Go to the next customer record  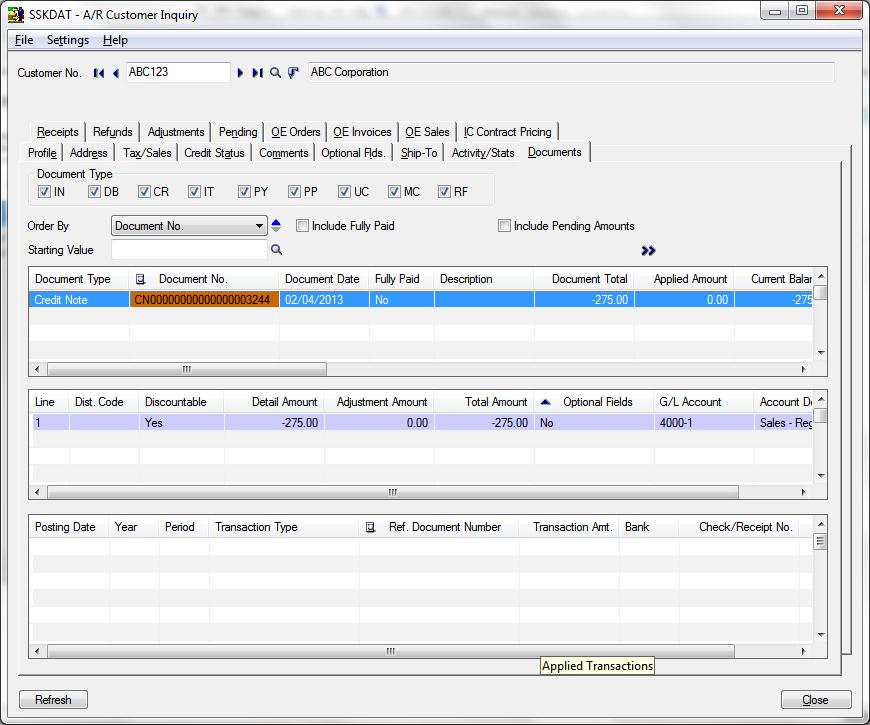click(x=240, y=73)
